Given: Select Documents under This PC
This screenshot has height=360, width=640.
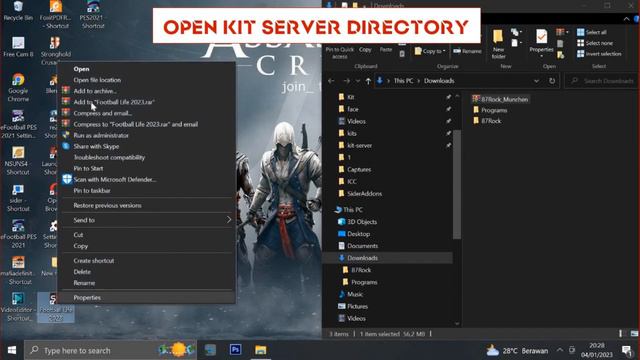Looking at the screenshot, I should pyautogui.click(x=358, y=246).
